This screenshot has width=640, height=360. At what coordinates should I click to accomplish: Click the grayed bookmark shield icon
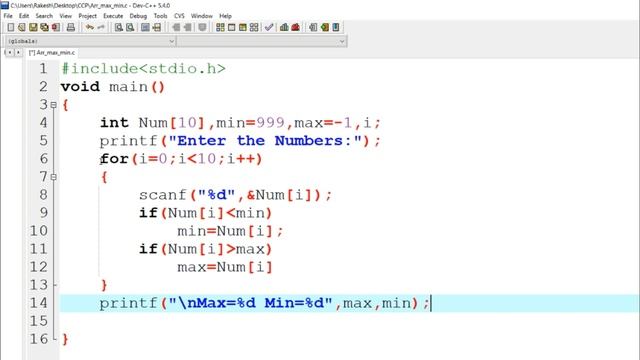(x=202, y=27)
